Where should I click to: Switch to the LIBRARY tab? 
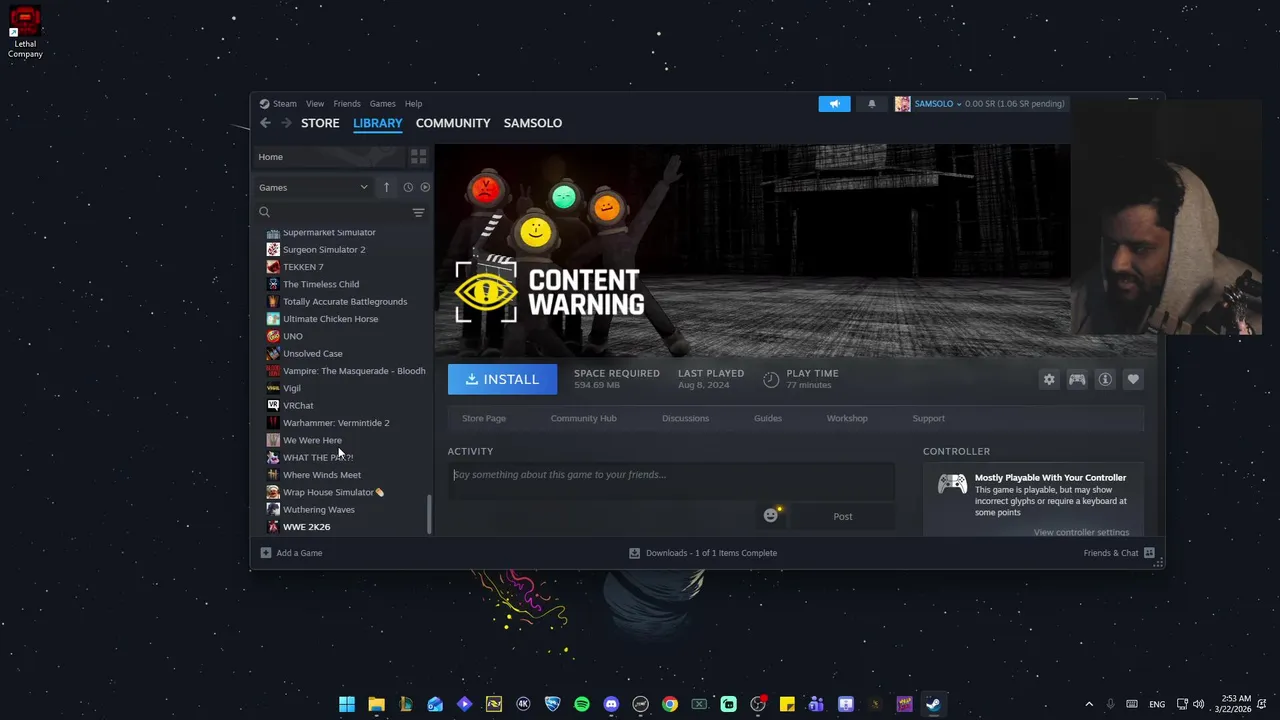(x=377, y=123)
